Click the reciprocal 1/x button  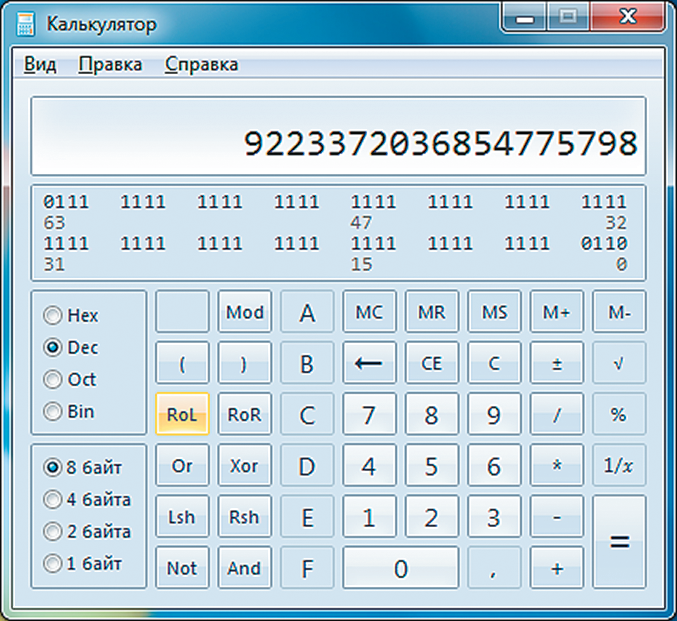[x=618, y=465]
